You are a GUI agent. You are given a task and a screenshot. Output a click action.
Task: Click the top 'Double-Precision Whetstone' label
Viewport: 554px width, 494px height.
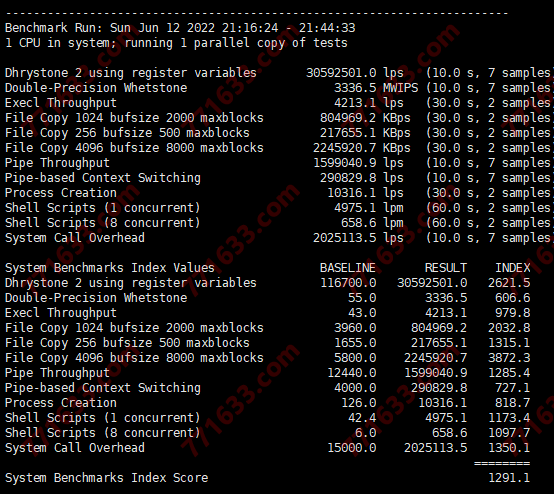[96, 88]
